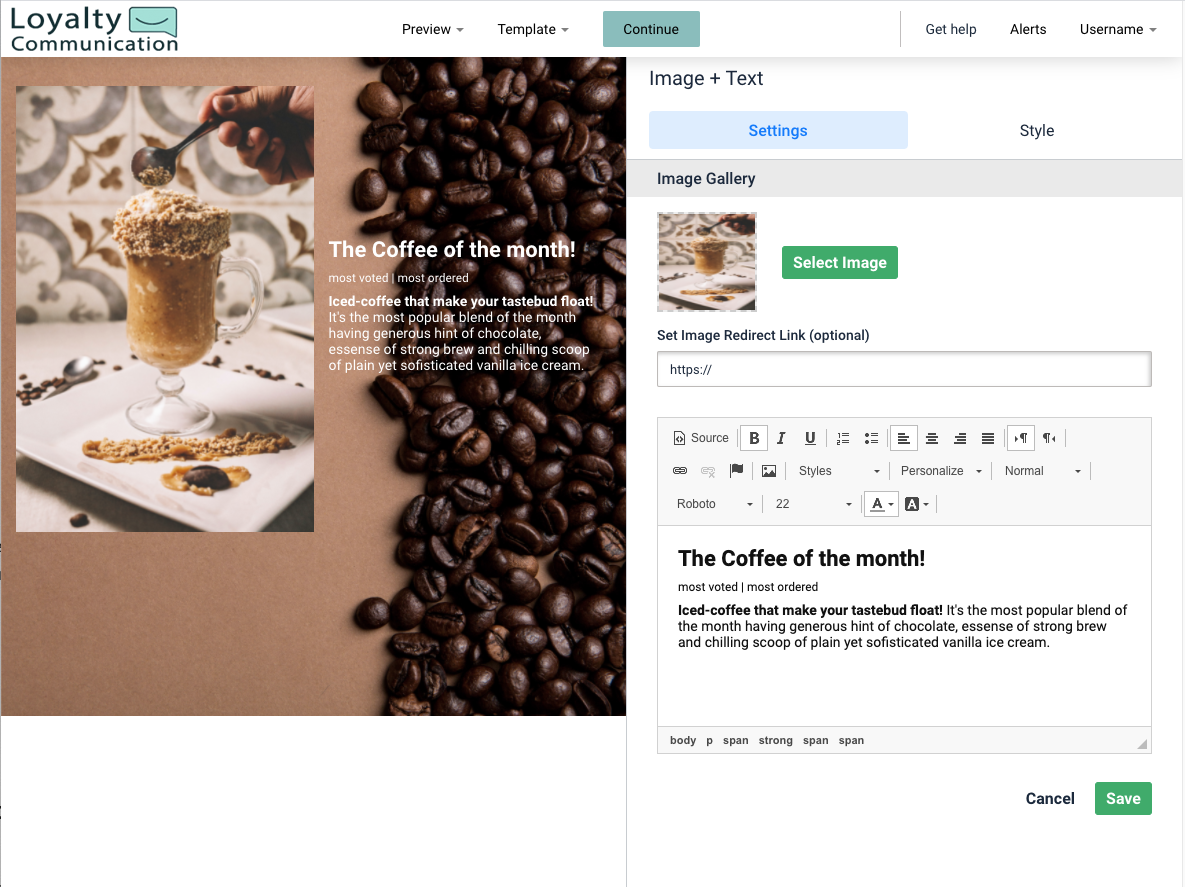The height and width of the screenshot is (887, 1185).
Task: Apply a bulleted list
Action: [871, 437]
